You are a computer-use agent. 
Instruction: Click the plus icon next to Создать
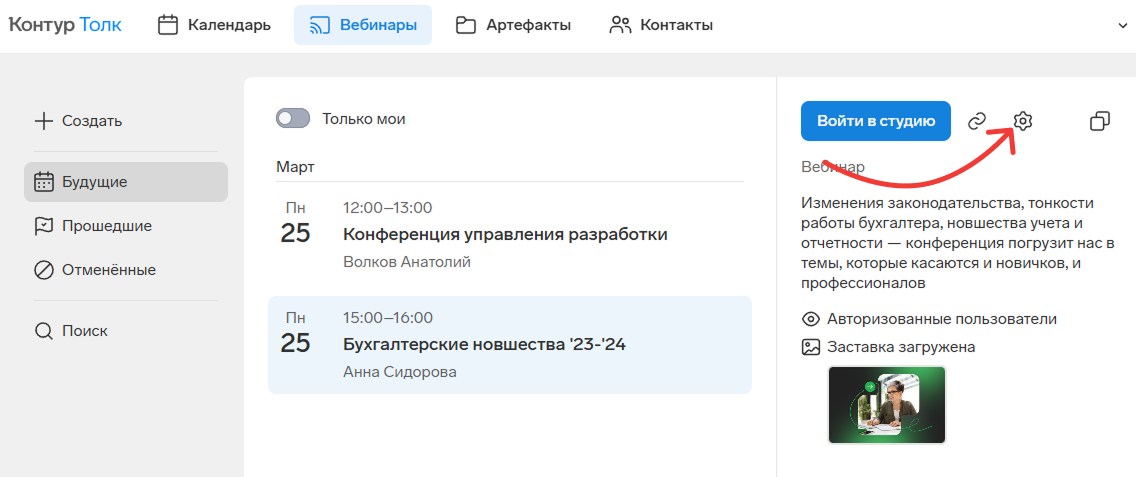44,121
